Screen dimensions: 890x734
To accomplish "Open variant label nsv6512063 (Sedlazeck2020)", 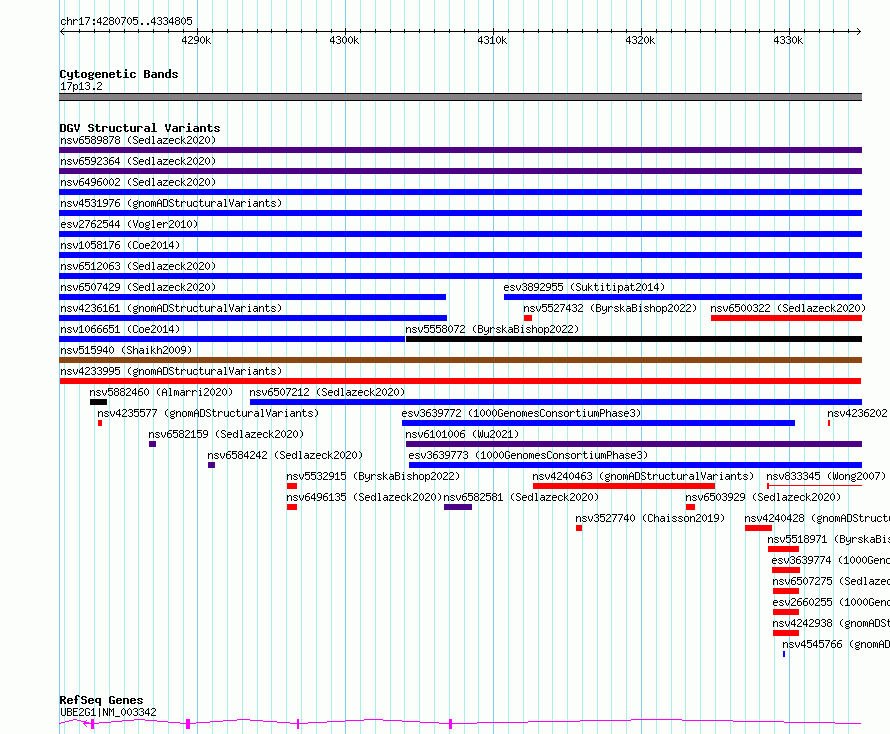I will click(138, 266).
